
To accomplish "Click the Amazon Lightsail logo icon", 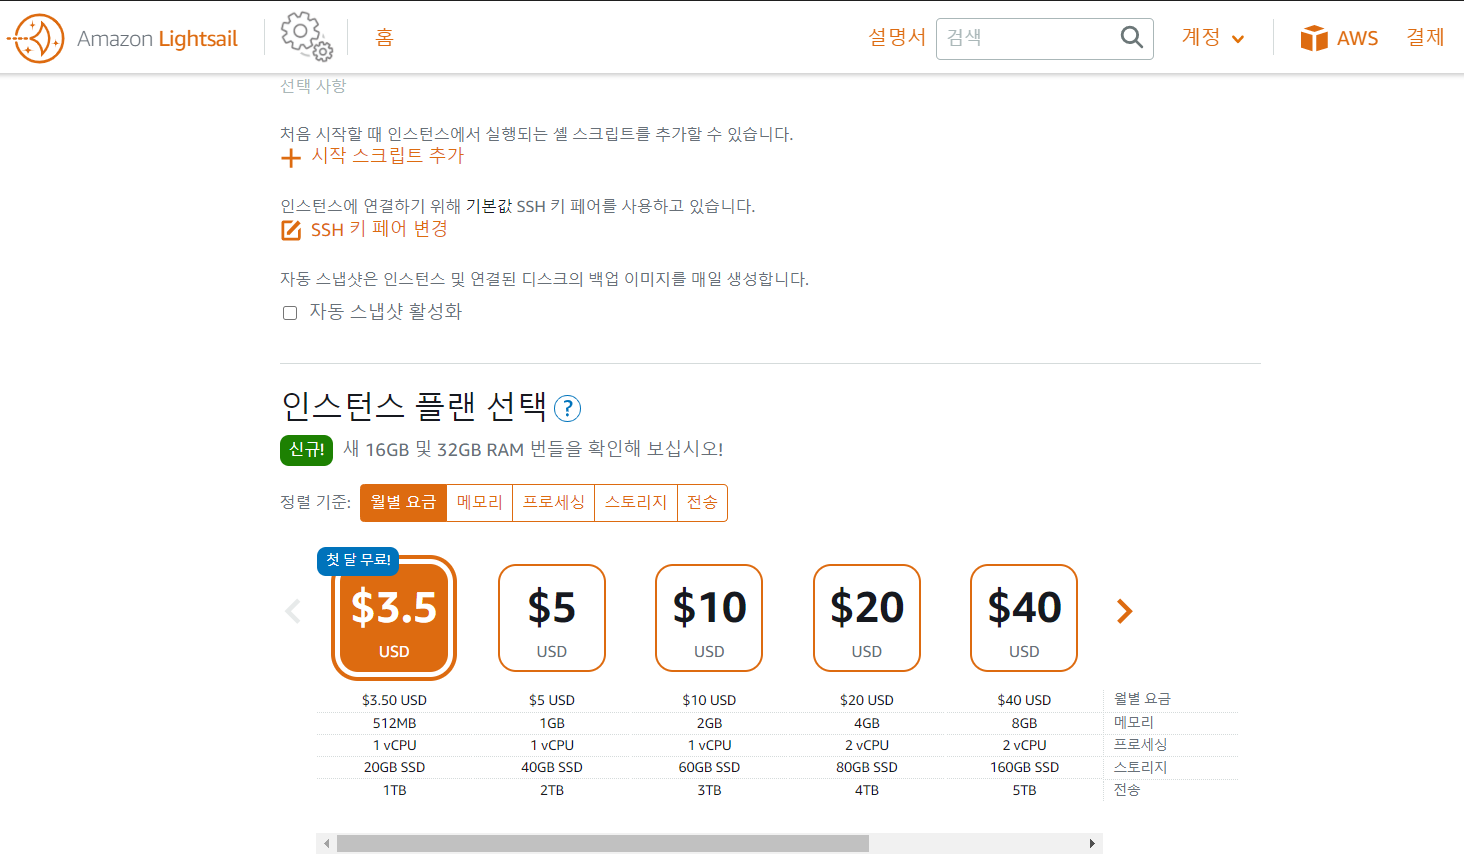I will click(36, 38).
